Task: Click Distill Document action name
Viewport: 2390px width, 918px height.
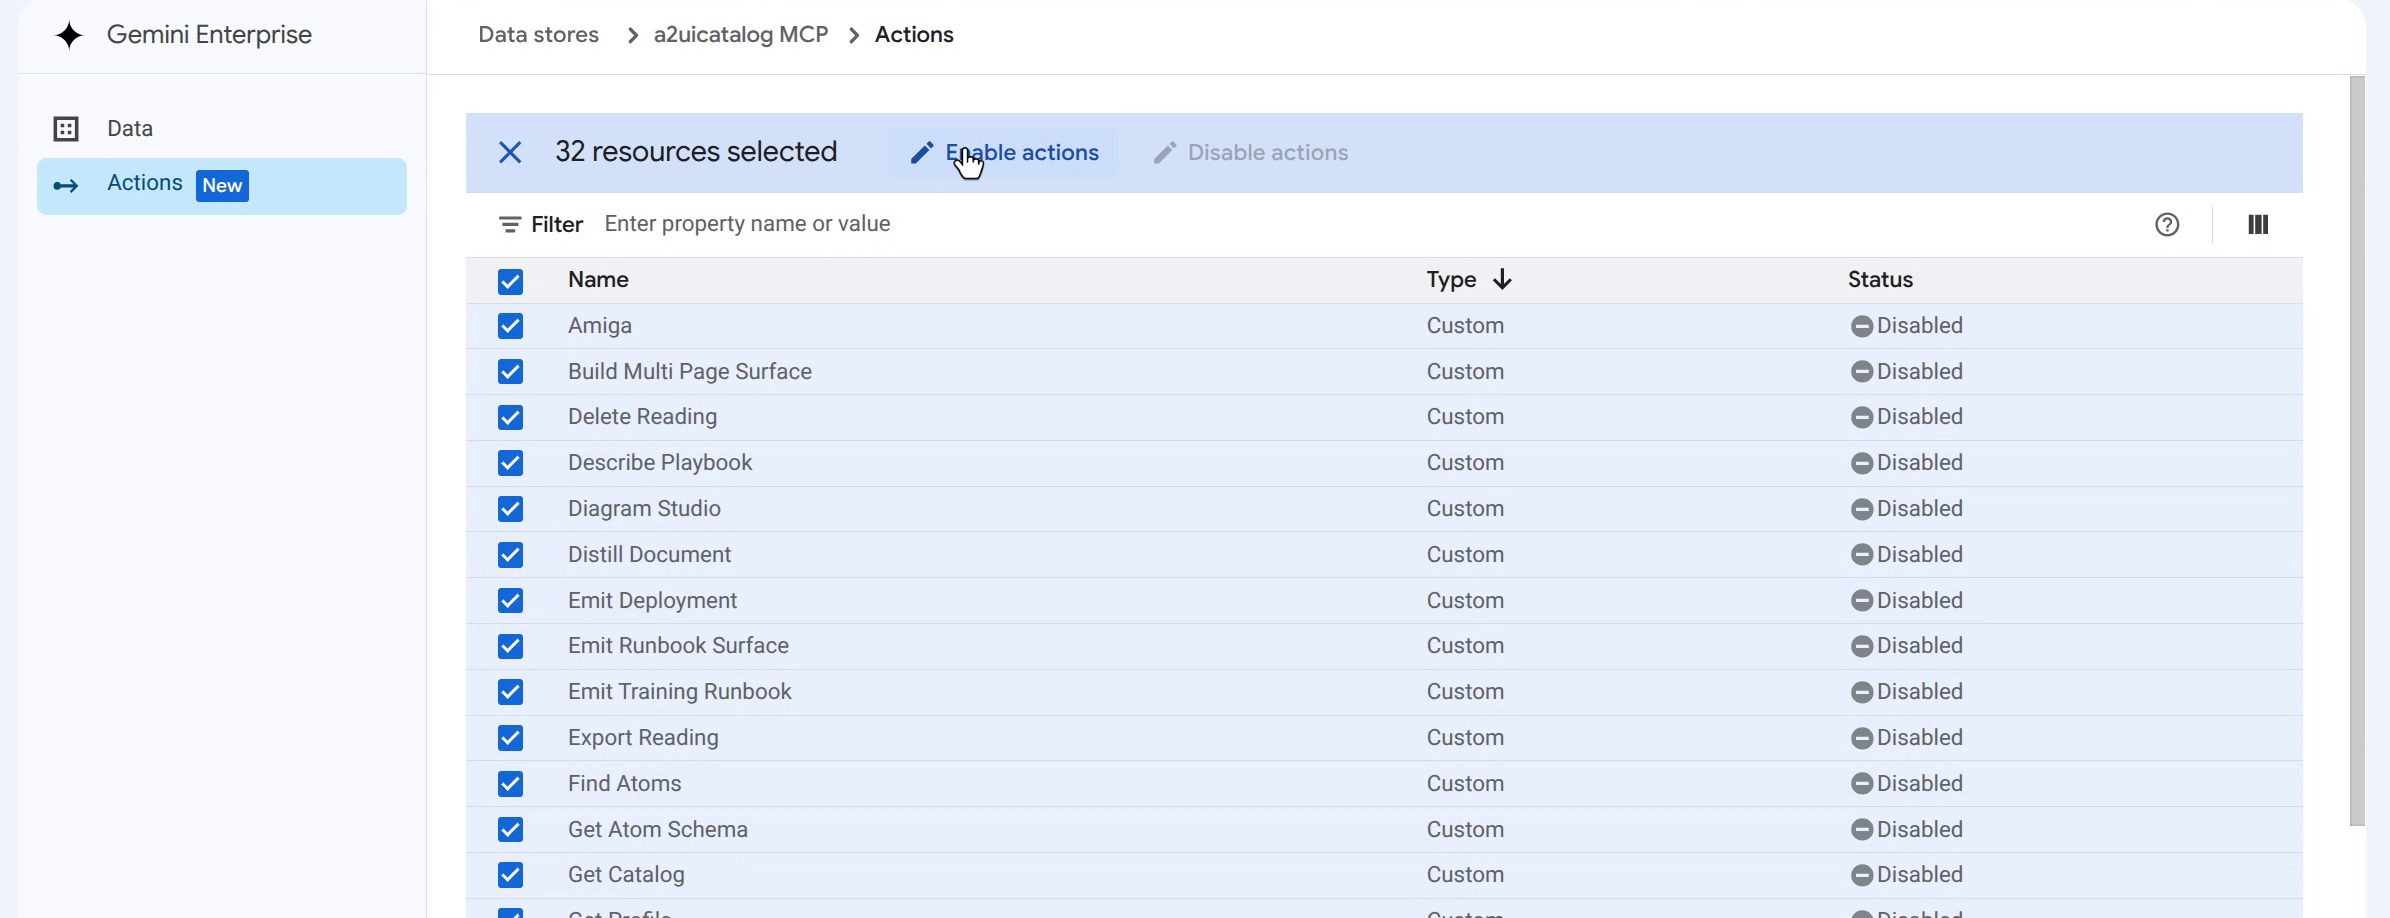Action: [x=649, y=555]
